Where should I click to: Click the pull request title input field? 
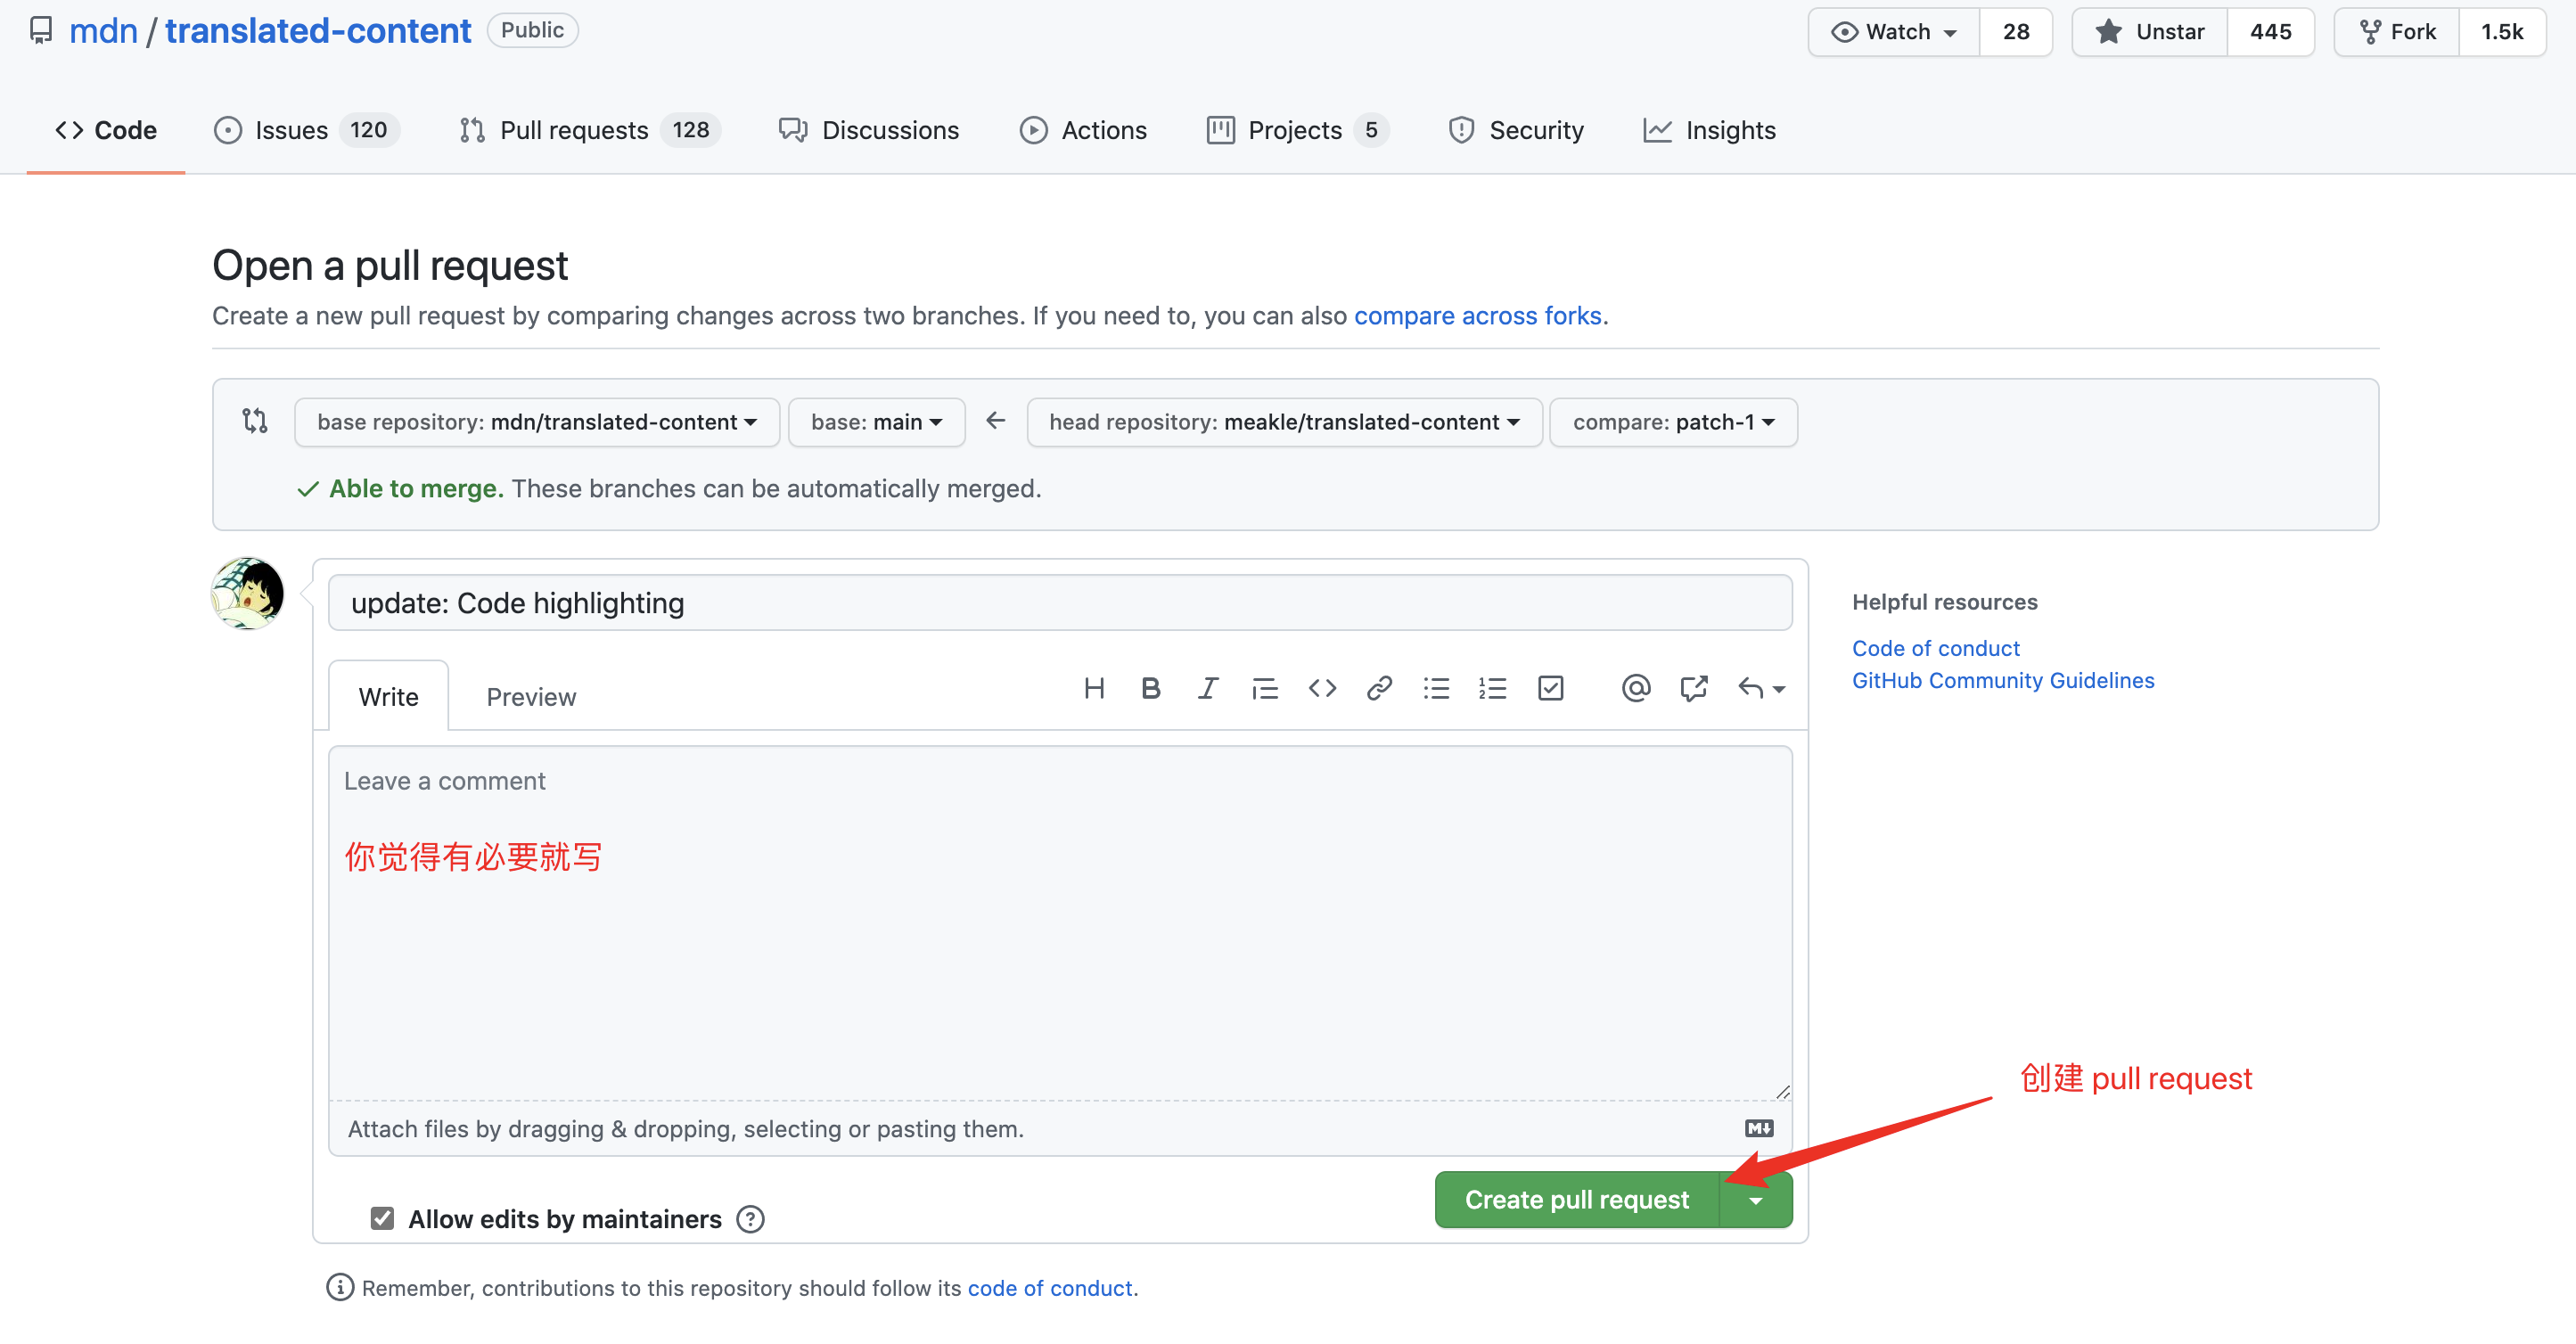(x=1060, y=603)
